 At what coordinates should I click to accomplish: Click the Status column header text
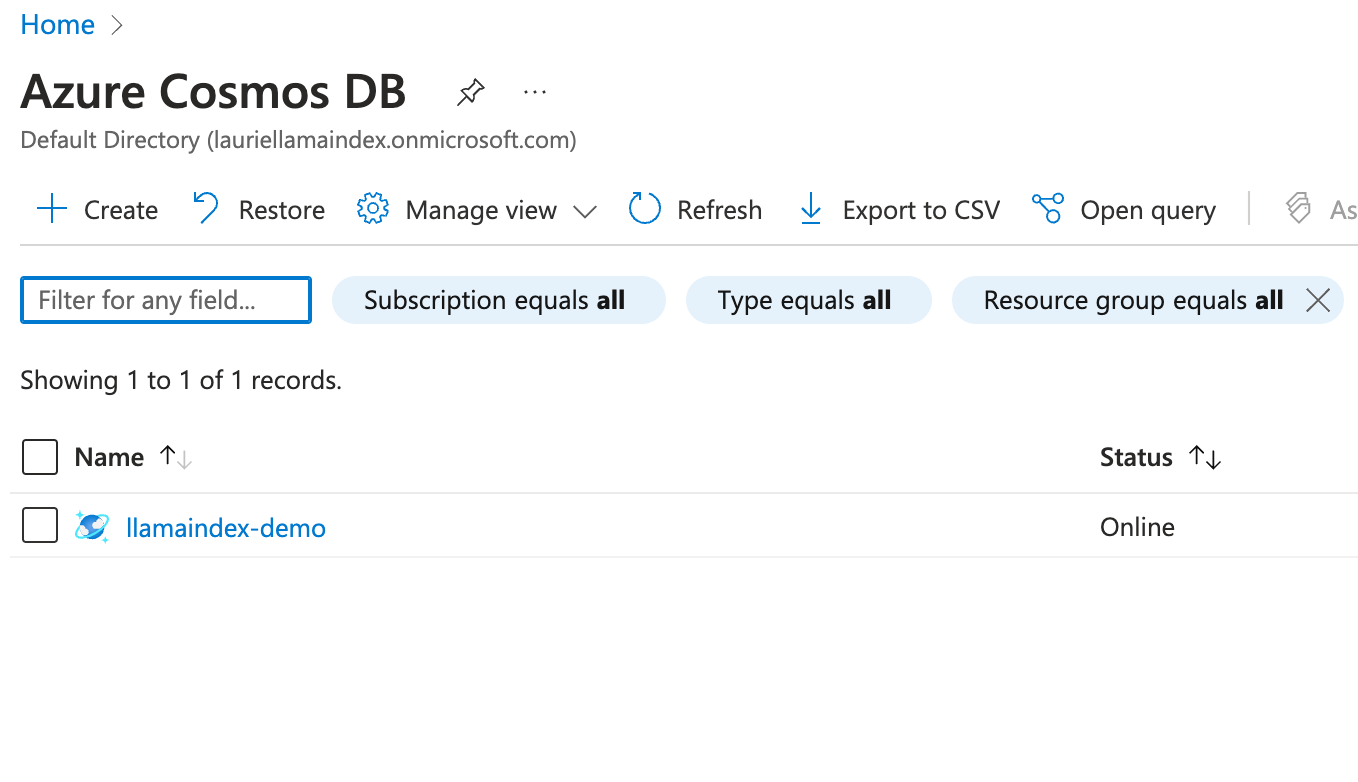(x=1136, y=457)
